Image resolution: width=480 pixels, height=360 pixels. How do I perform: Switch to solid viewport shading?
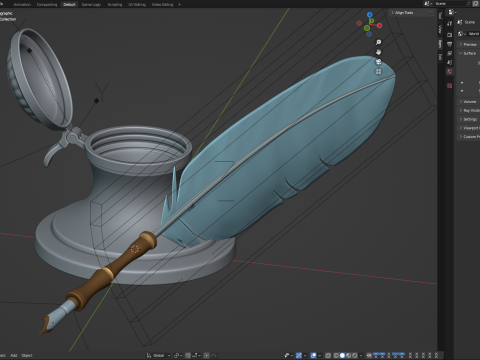[342, 355]
